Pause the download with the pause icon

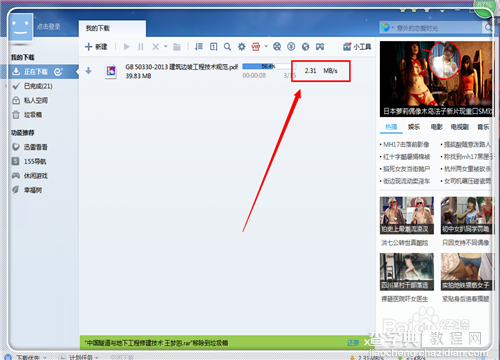point(141,47)
